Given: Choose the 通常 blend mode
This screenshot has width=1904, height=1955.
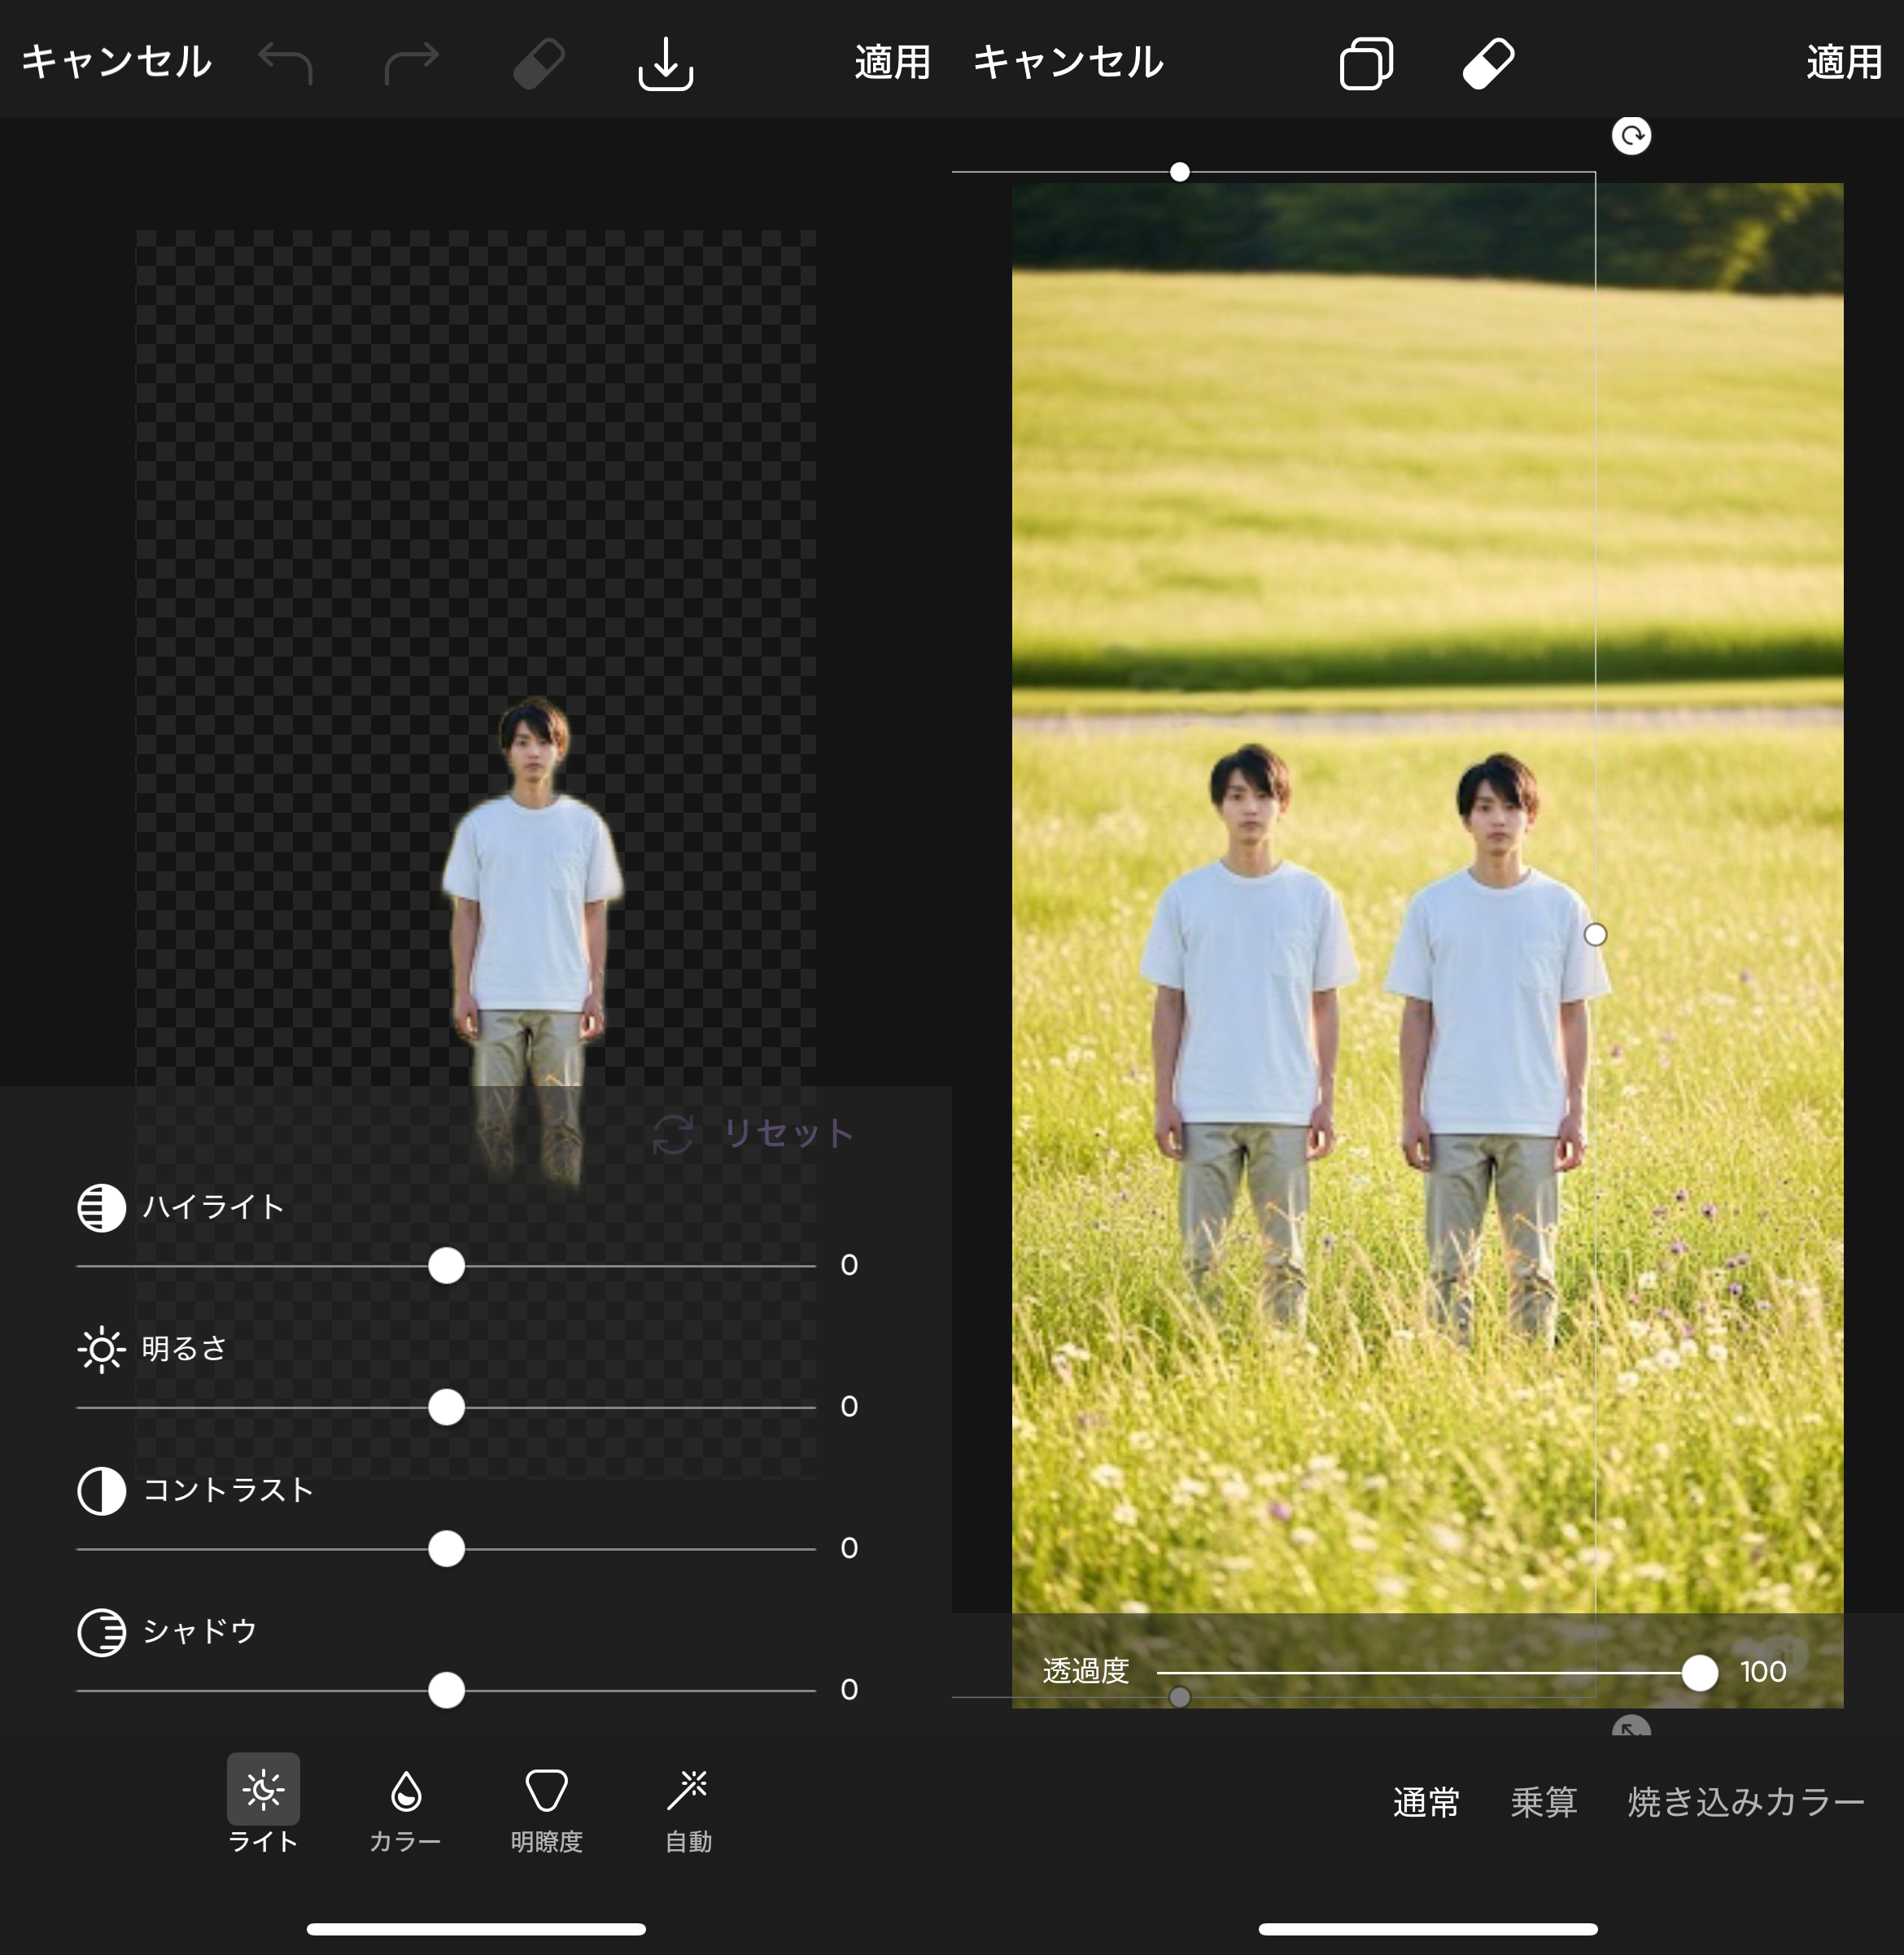Looking at the screenshot, I should (x=1427, y=1803).
